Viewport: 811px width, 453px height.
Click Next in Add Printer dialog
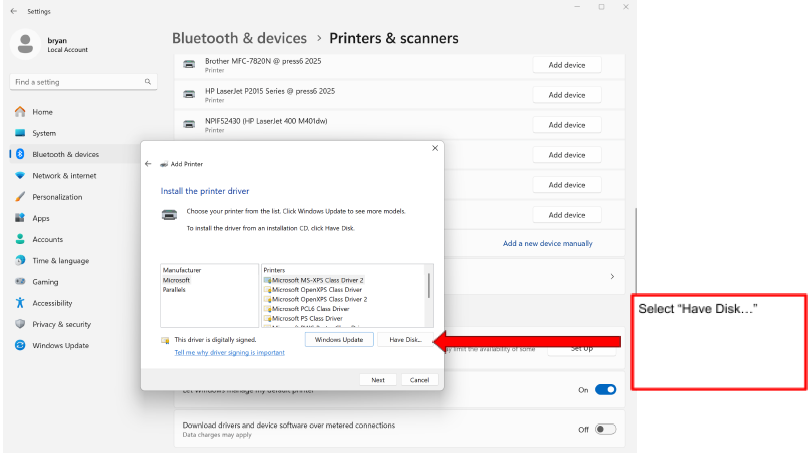coord(378,380)
